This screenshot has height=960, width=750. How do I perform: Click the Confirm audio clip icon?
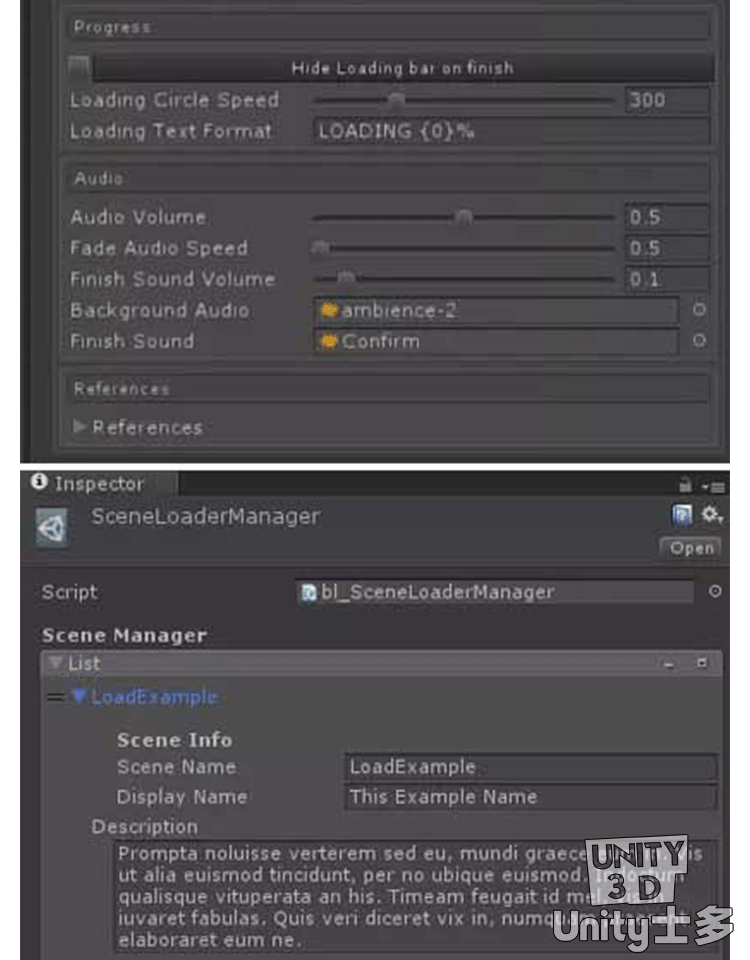[x=329, y=341]
